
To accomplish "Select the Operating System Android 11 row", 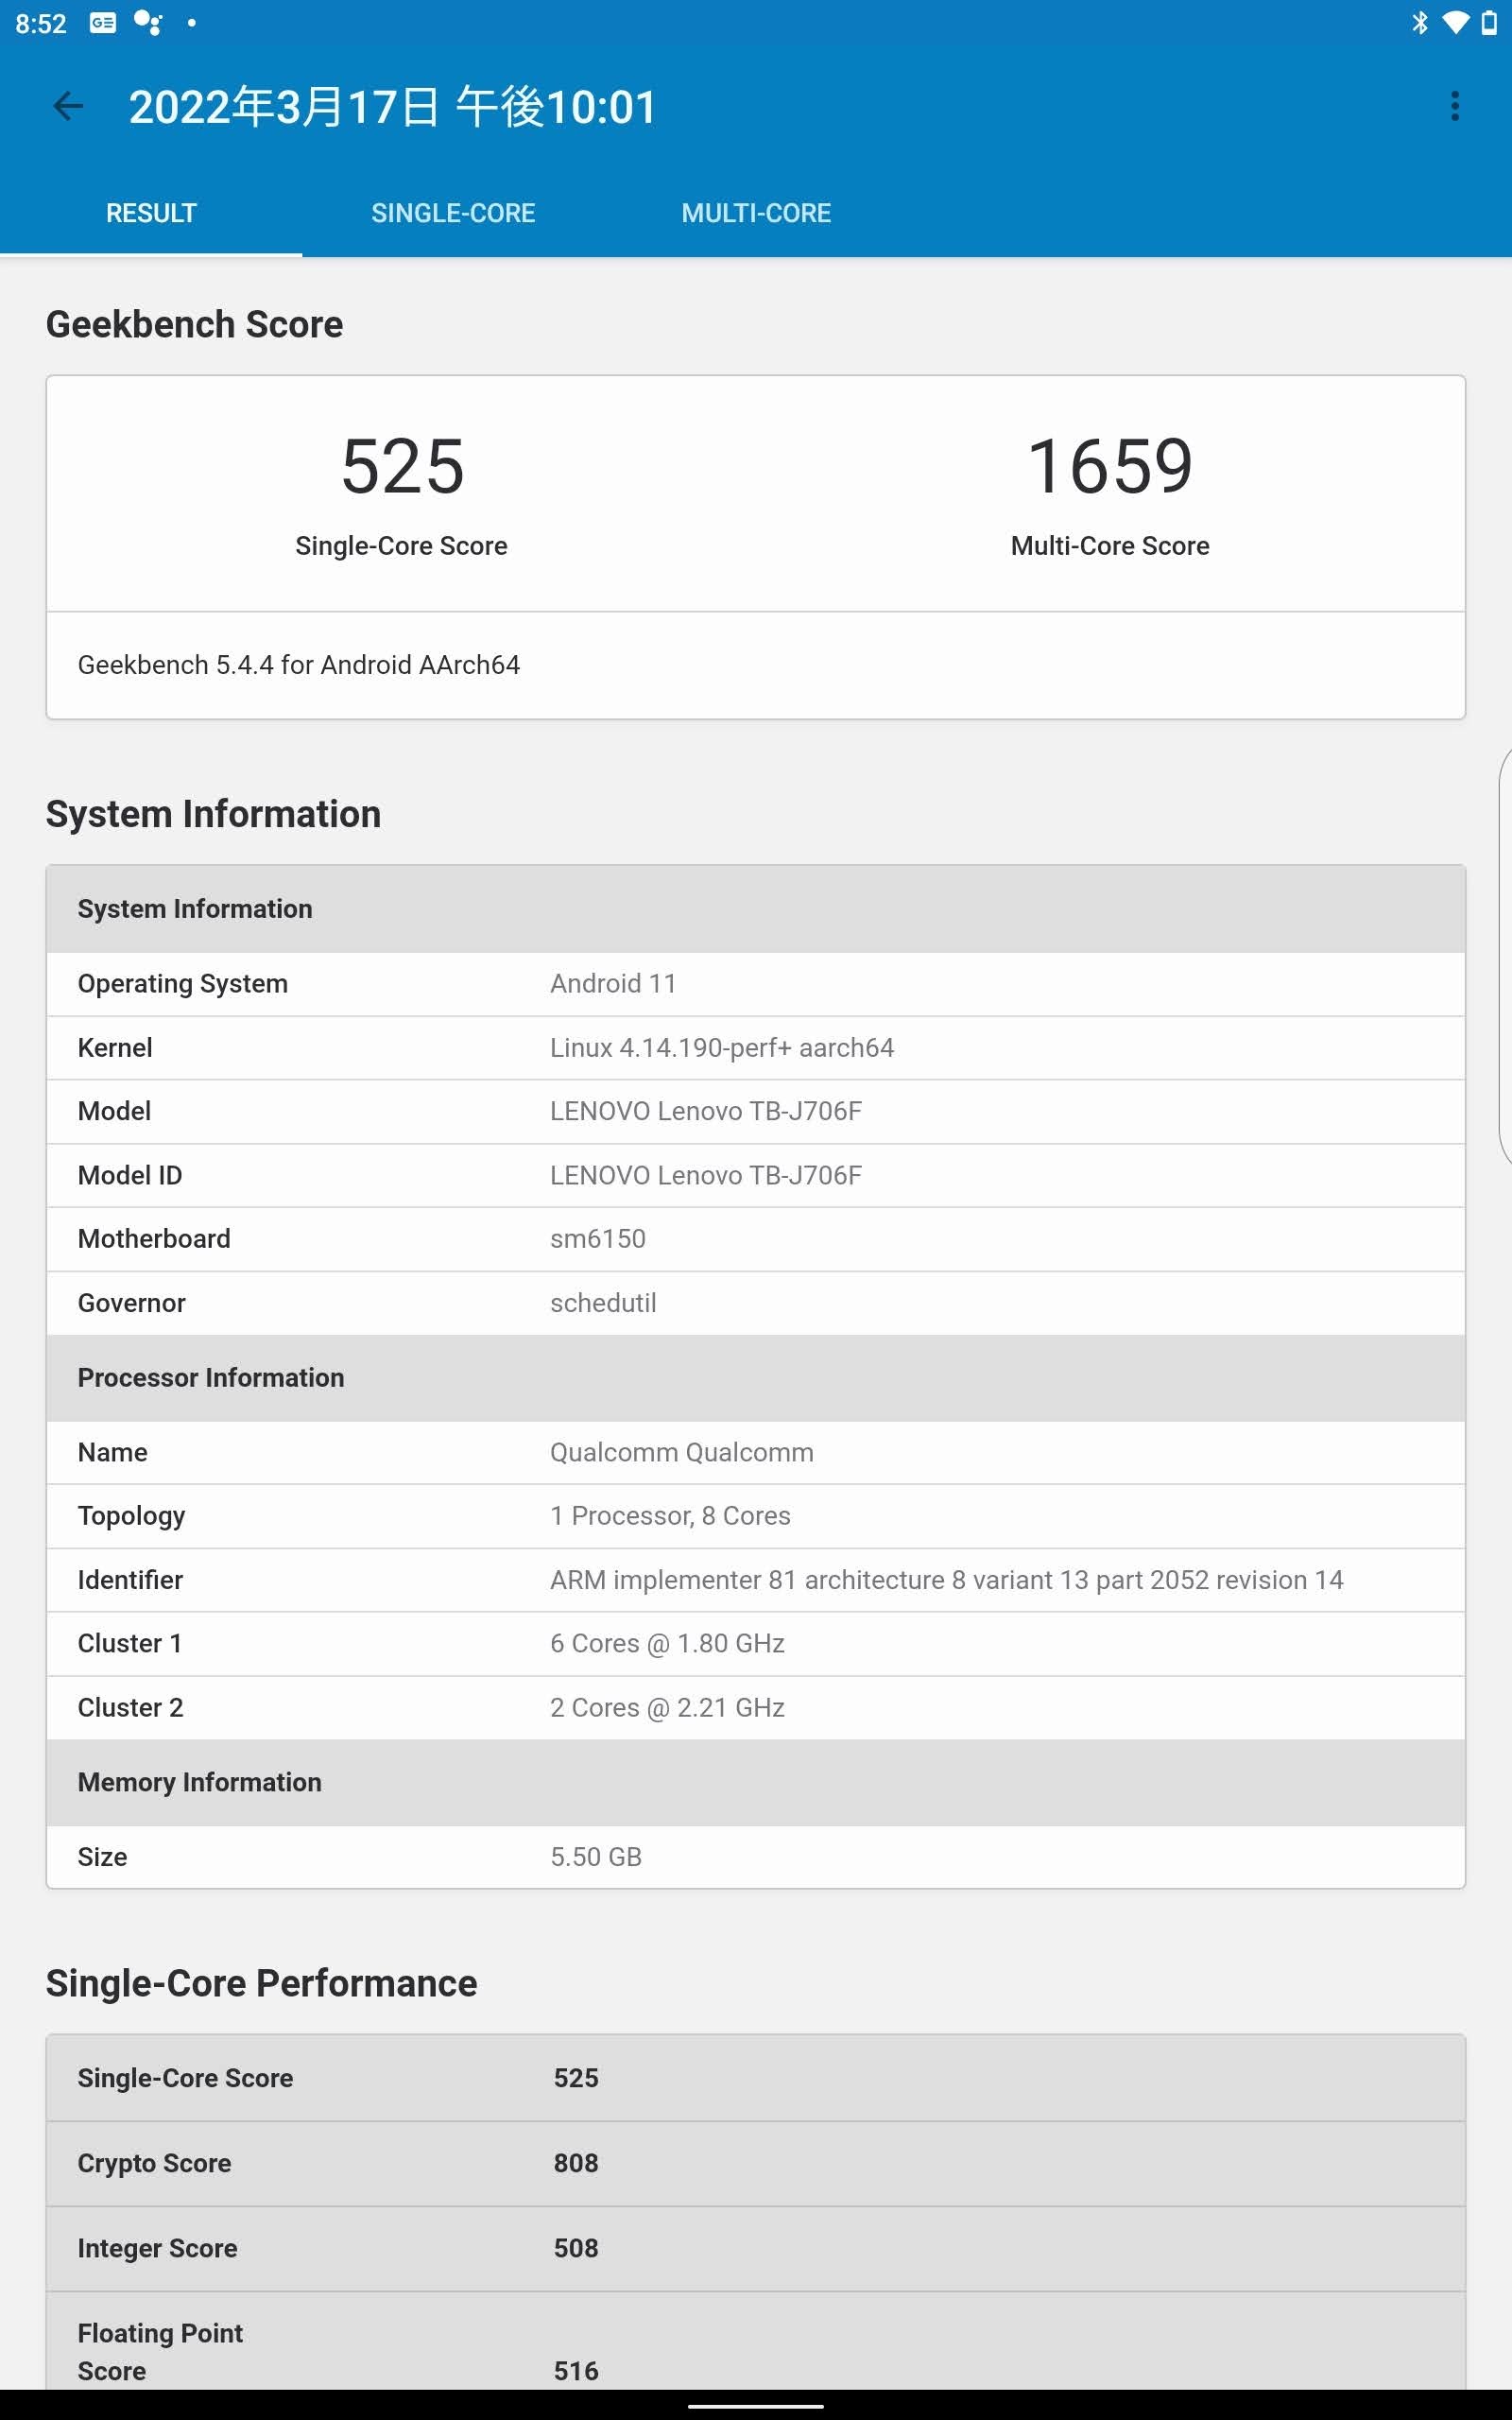I will point(756,984).
